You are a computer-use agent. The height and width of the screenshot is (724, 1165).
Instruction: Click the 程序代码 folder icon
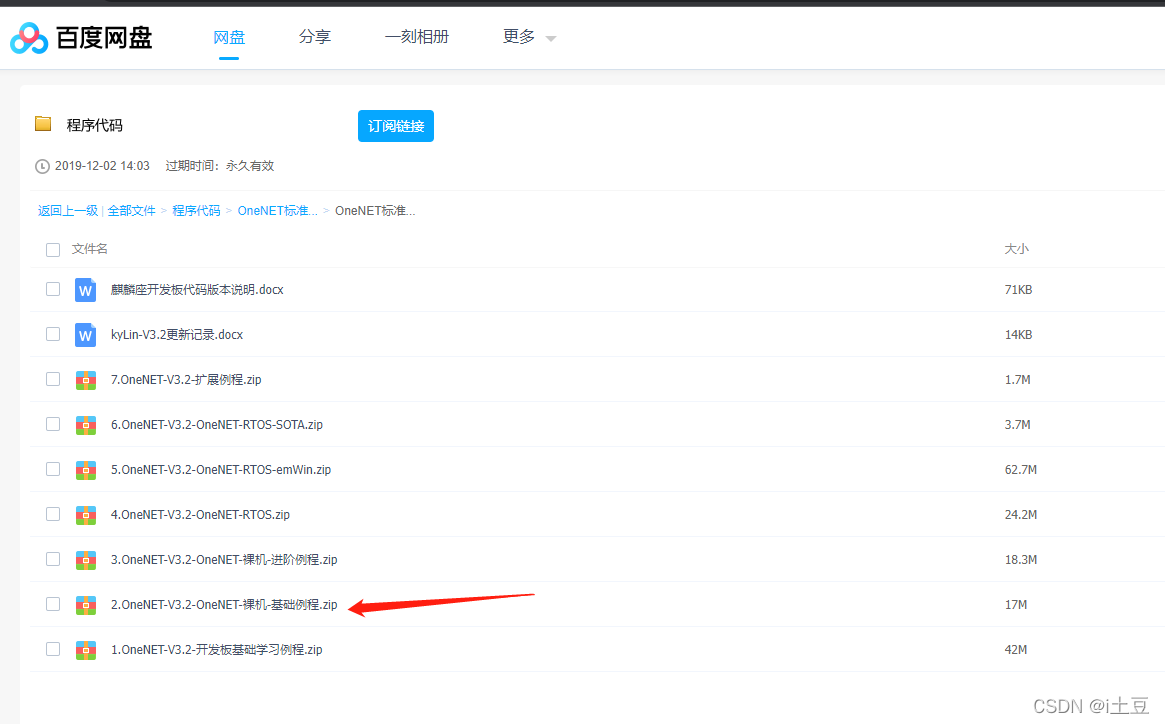(x=43, y=124)
